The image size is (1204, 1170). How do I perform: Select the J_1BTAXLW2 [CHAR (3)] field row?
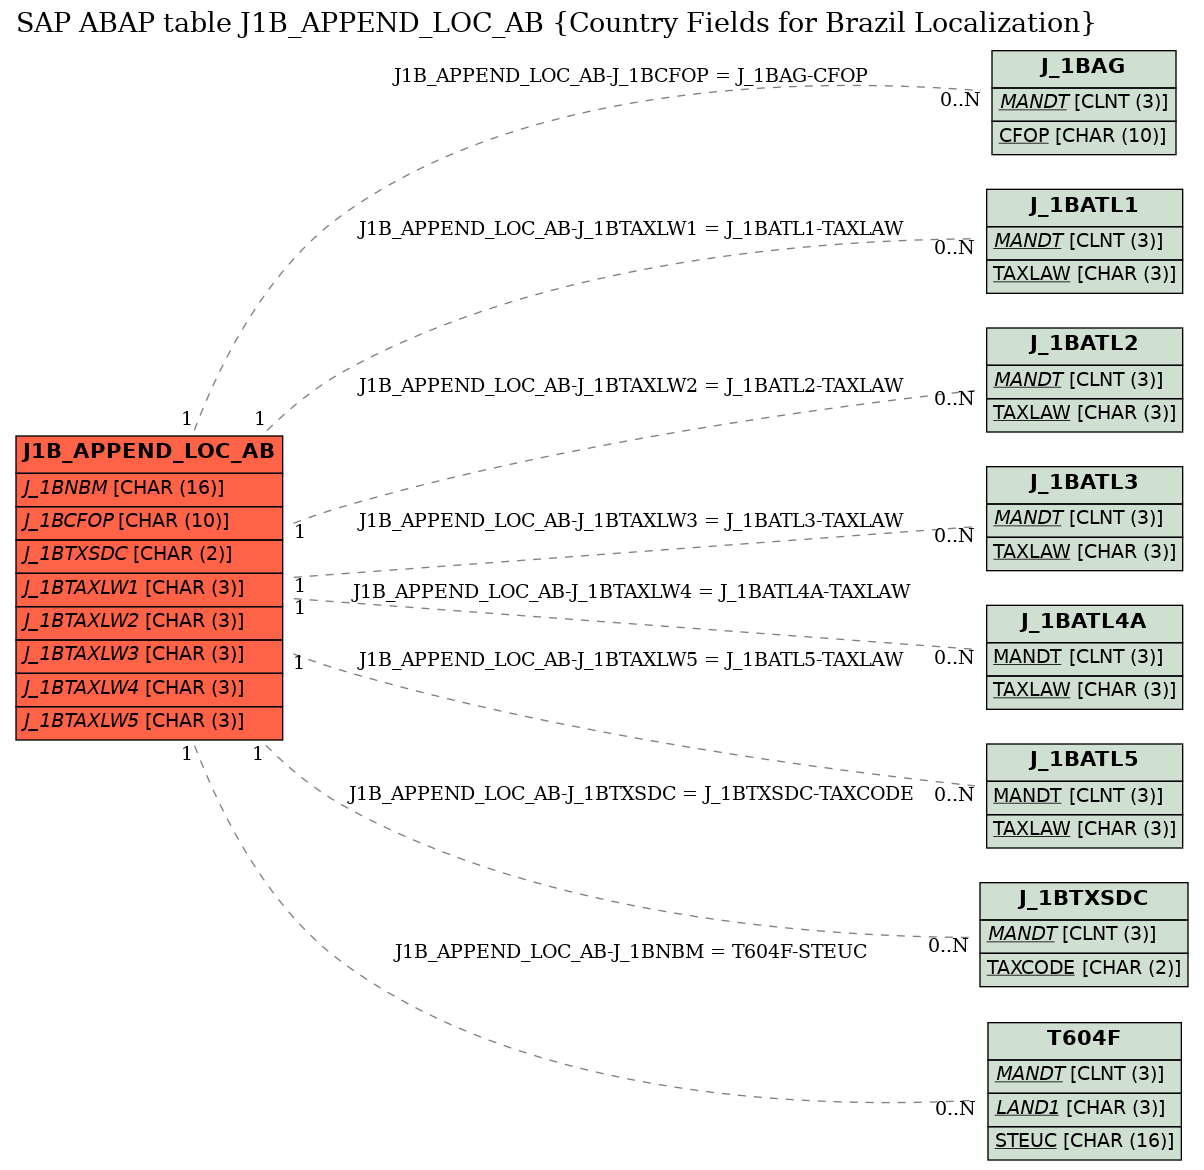point(149,622)
